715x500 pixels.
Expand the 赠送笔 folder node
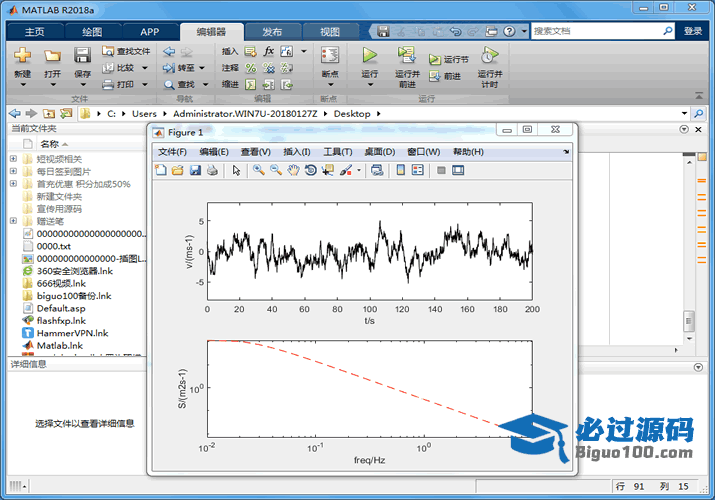click(13, 222)
